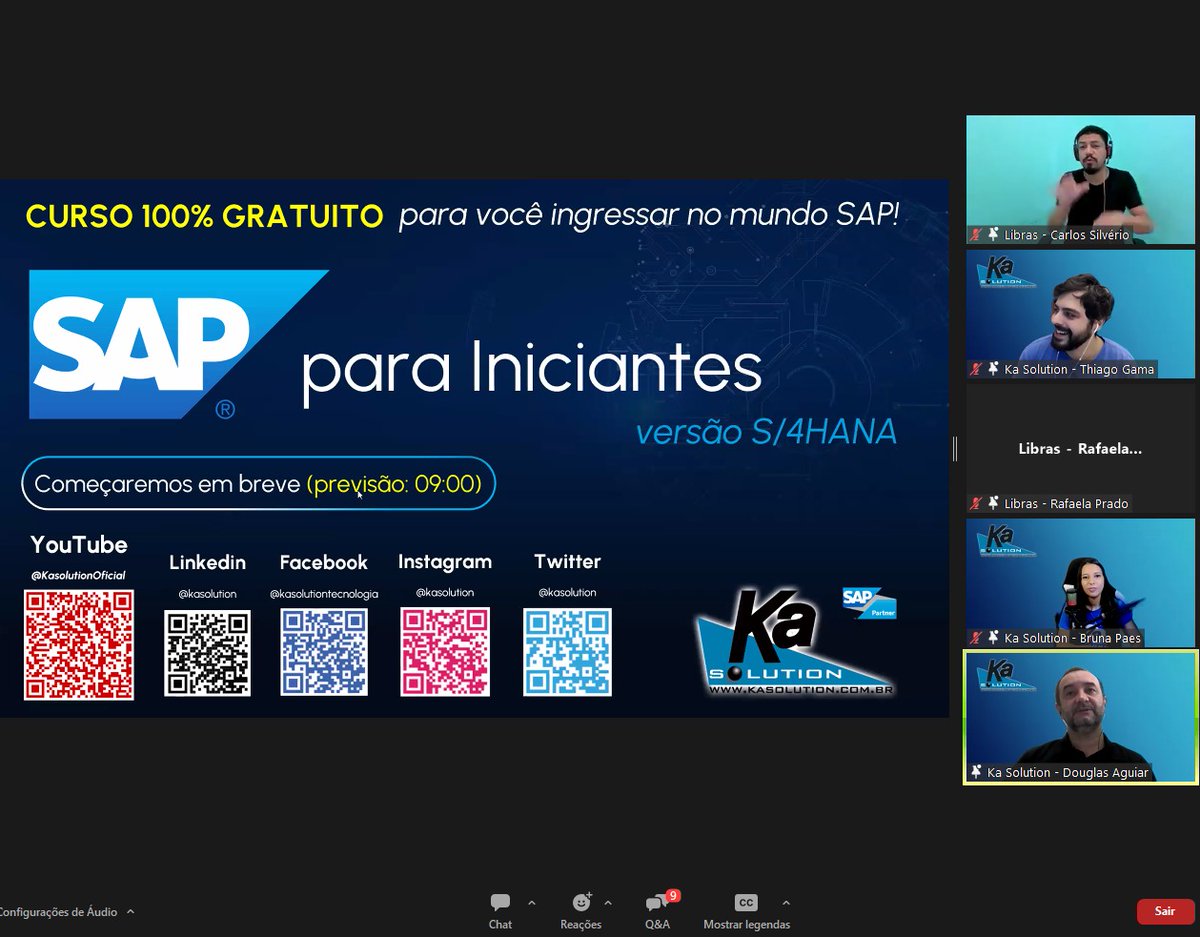Image resolution: width=1200 pixels, height=937 pixels.
Task: Click the muted mic icon on Bruna Paes
Action: click(x=976, y=637)
